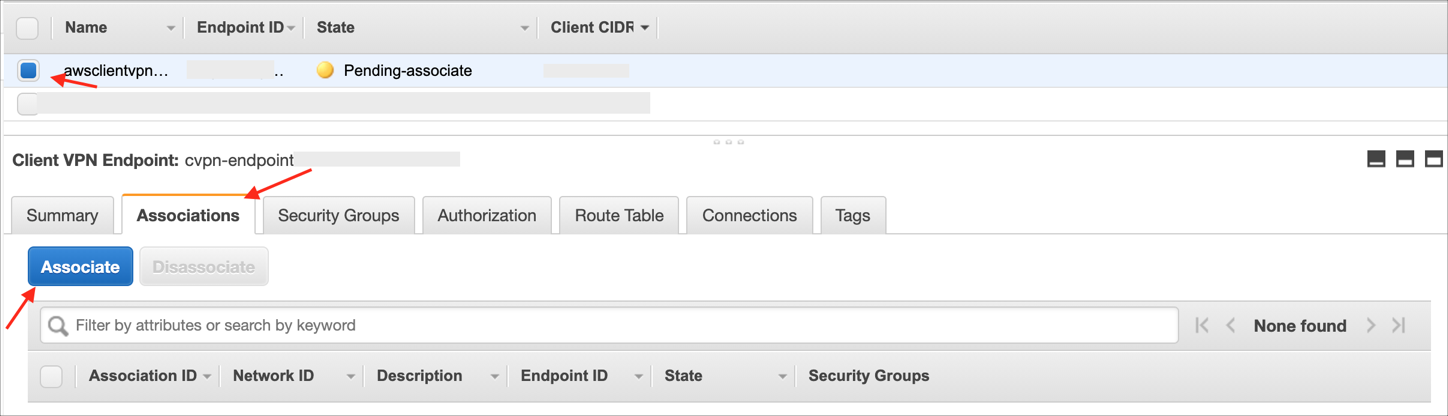Go to first page of associations

click(1203, 326)
